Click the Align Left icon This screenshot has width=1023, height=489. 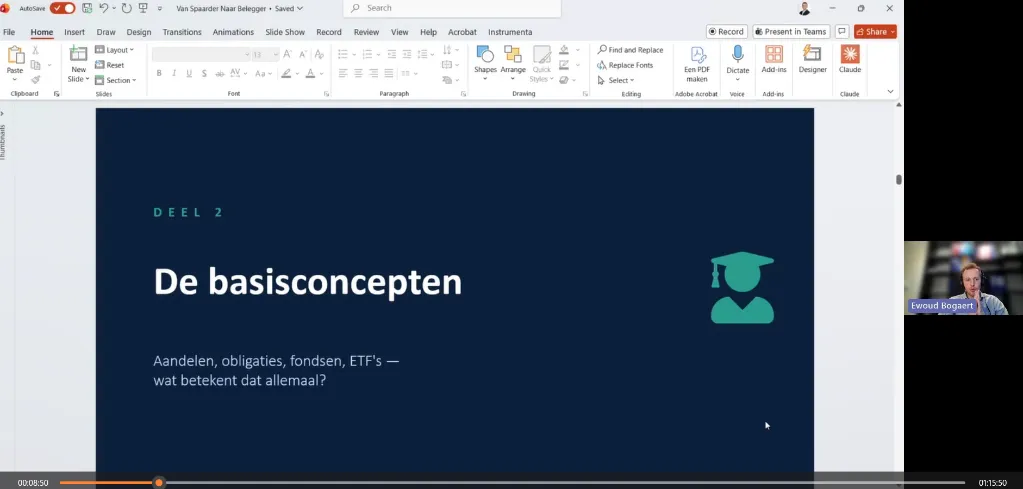[343, 73]
